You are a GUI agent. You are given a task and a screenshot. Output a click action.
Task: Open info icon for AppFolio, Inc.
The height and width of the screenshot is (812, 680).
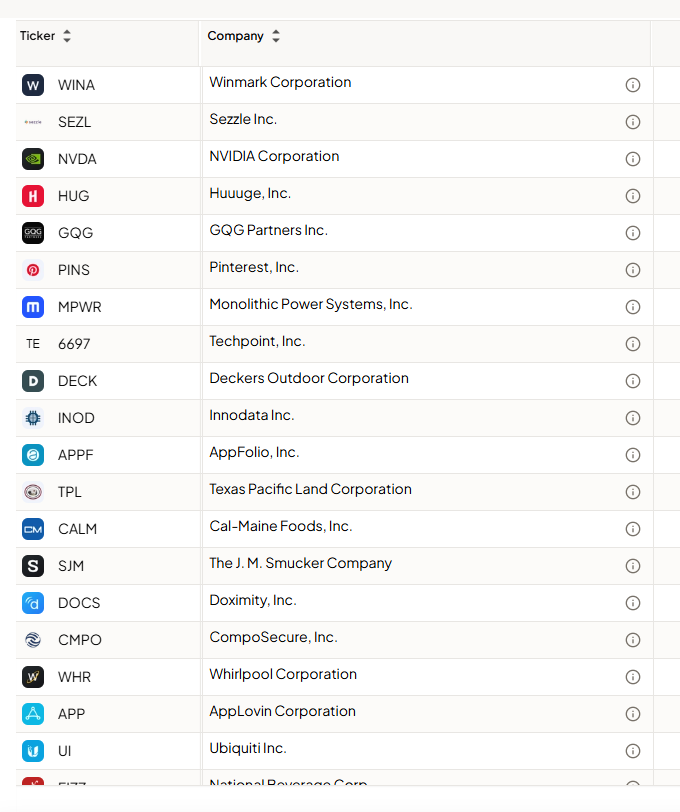click(633, 455)
